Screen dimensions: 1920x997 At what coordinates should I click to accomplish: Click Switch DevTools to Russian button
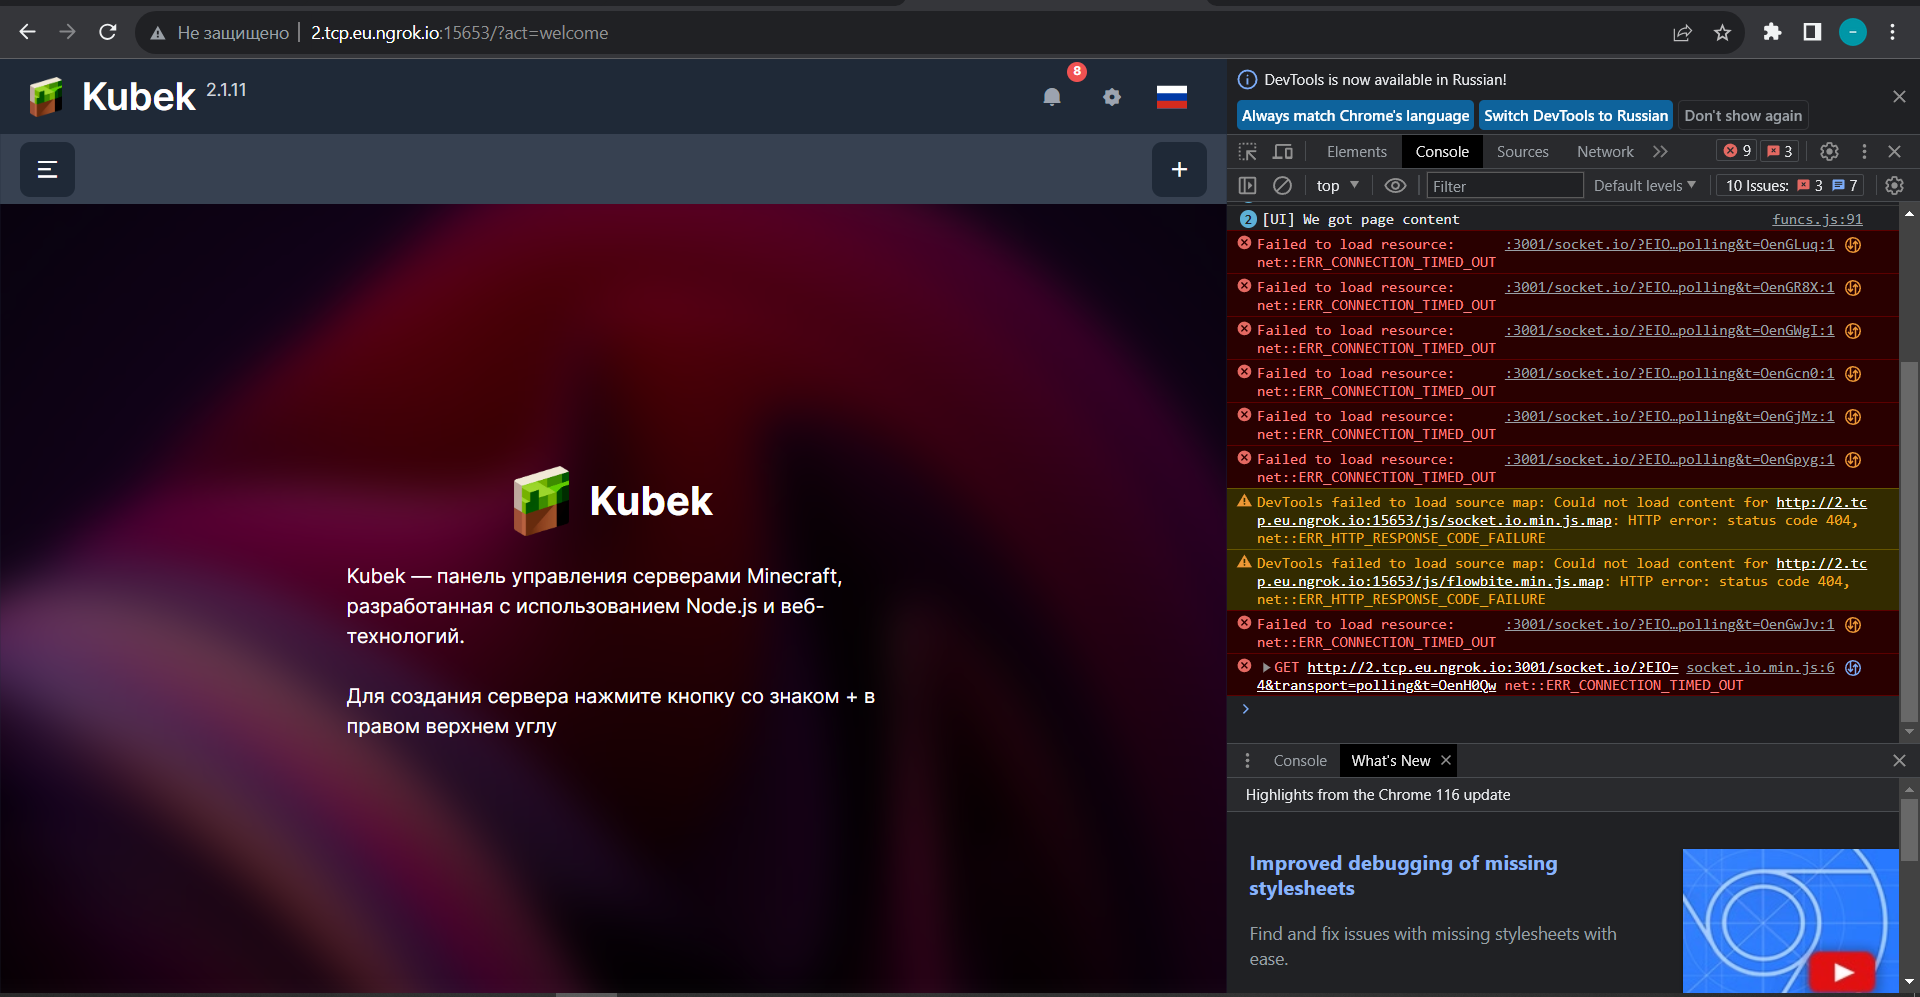point(1574,115)
